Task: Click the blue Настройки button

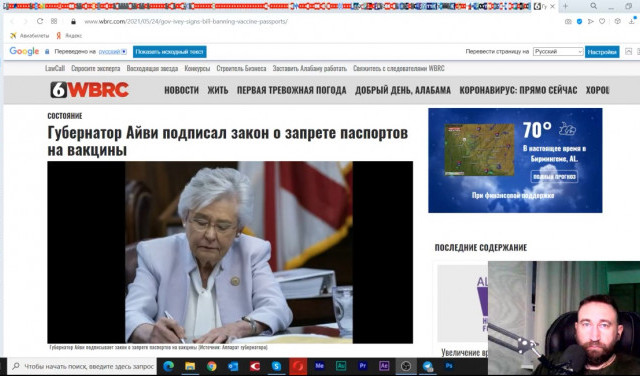Action: click(602, 52)
